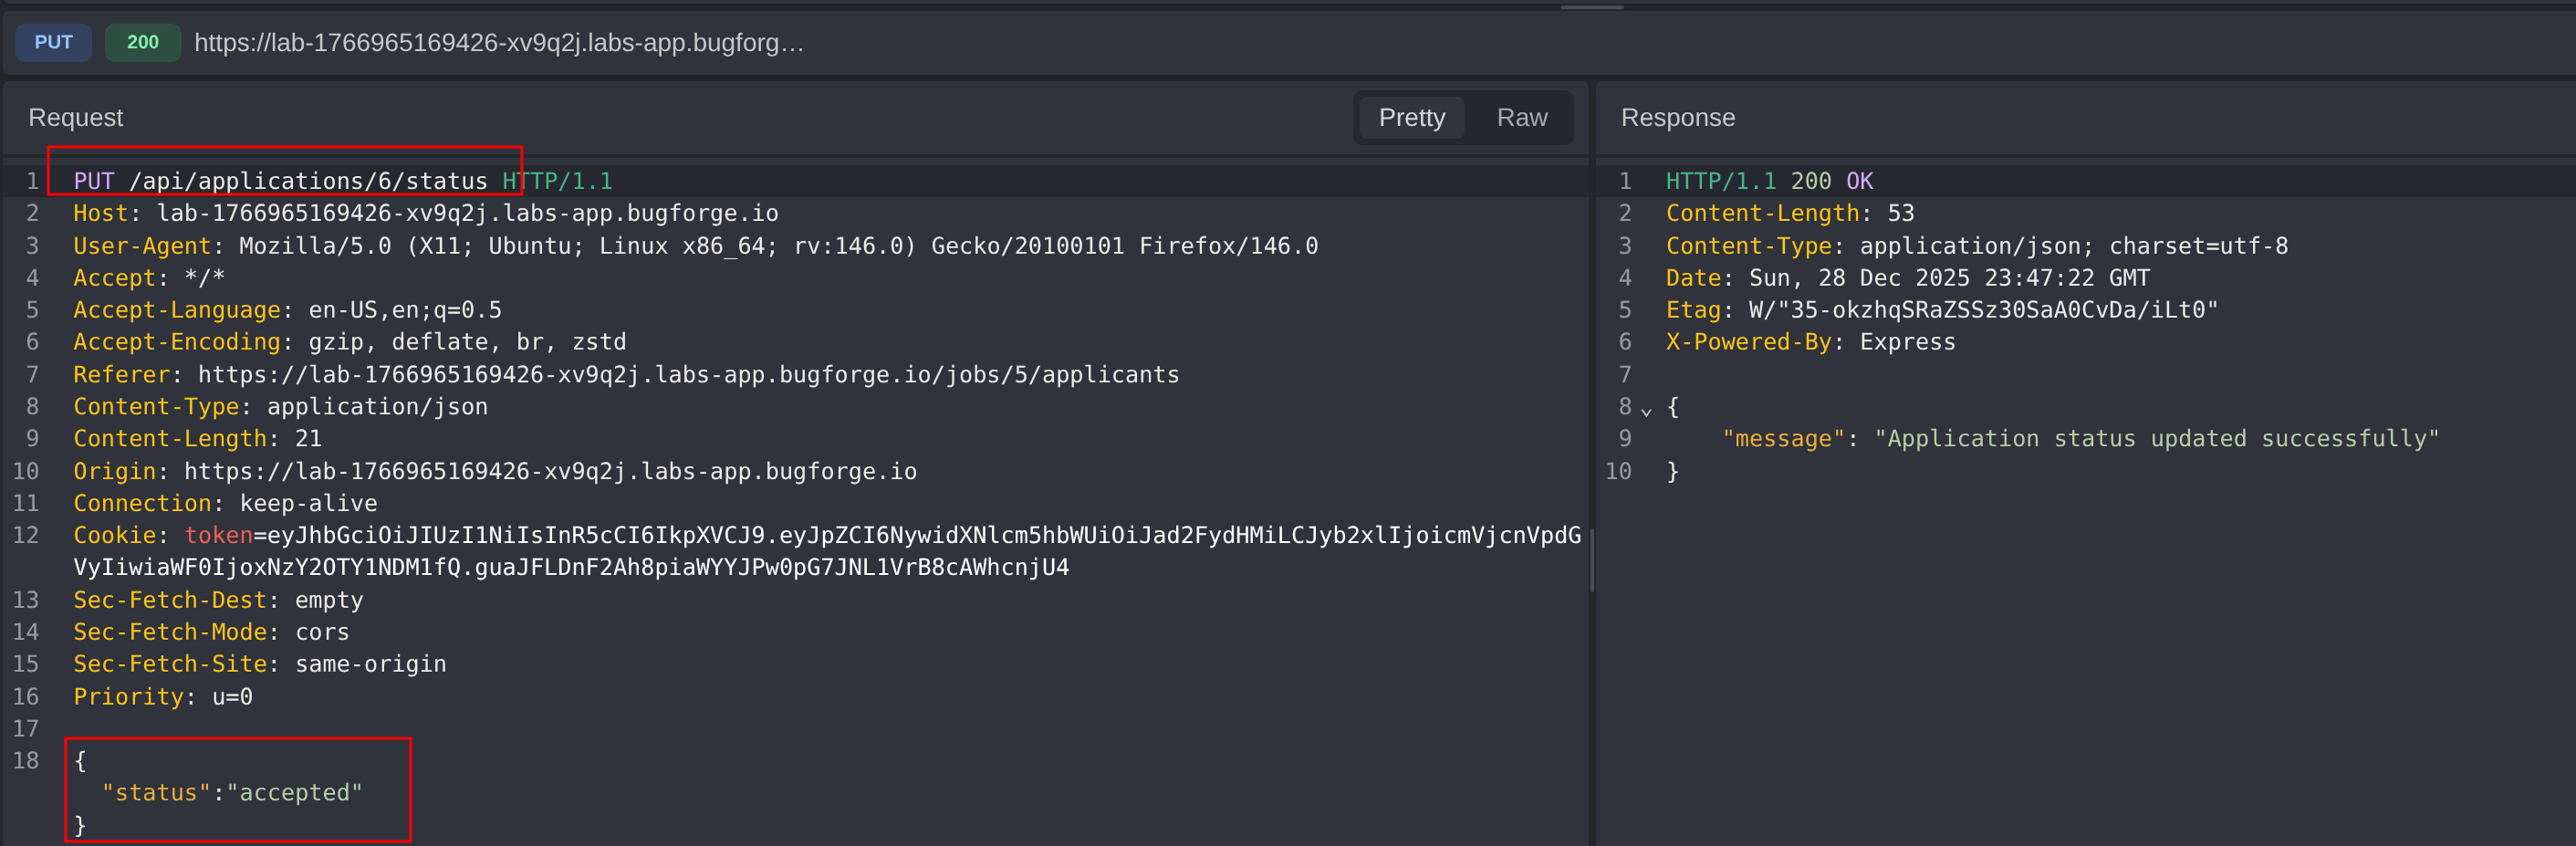Select the Pretty request view
Image resolution: width=2576 pixels, height=846 pixels.
pyautogui.click(x=1411, y=118)
